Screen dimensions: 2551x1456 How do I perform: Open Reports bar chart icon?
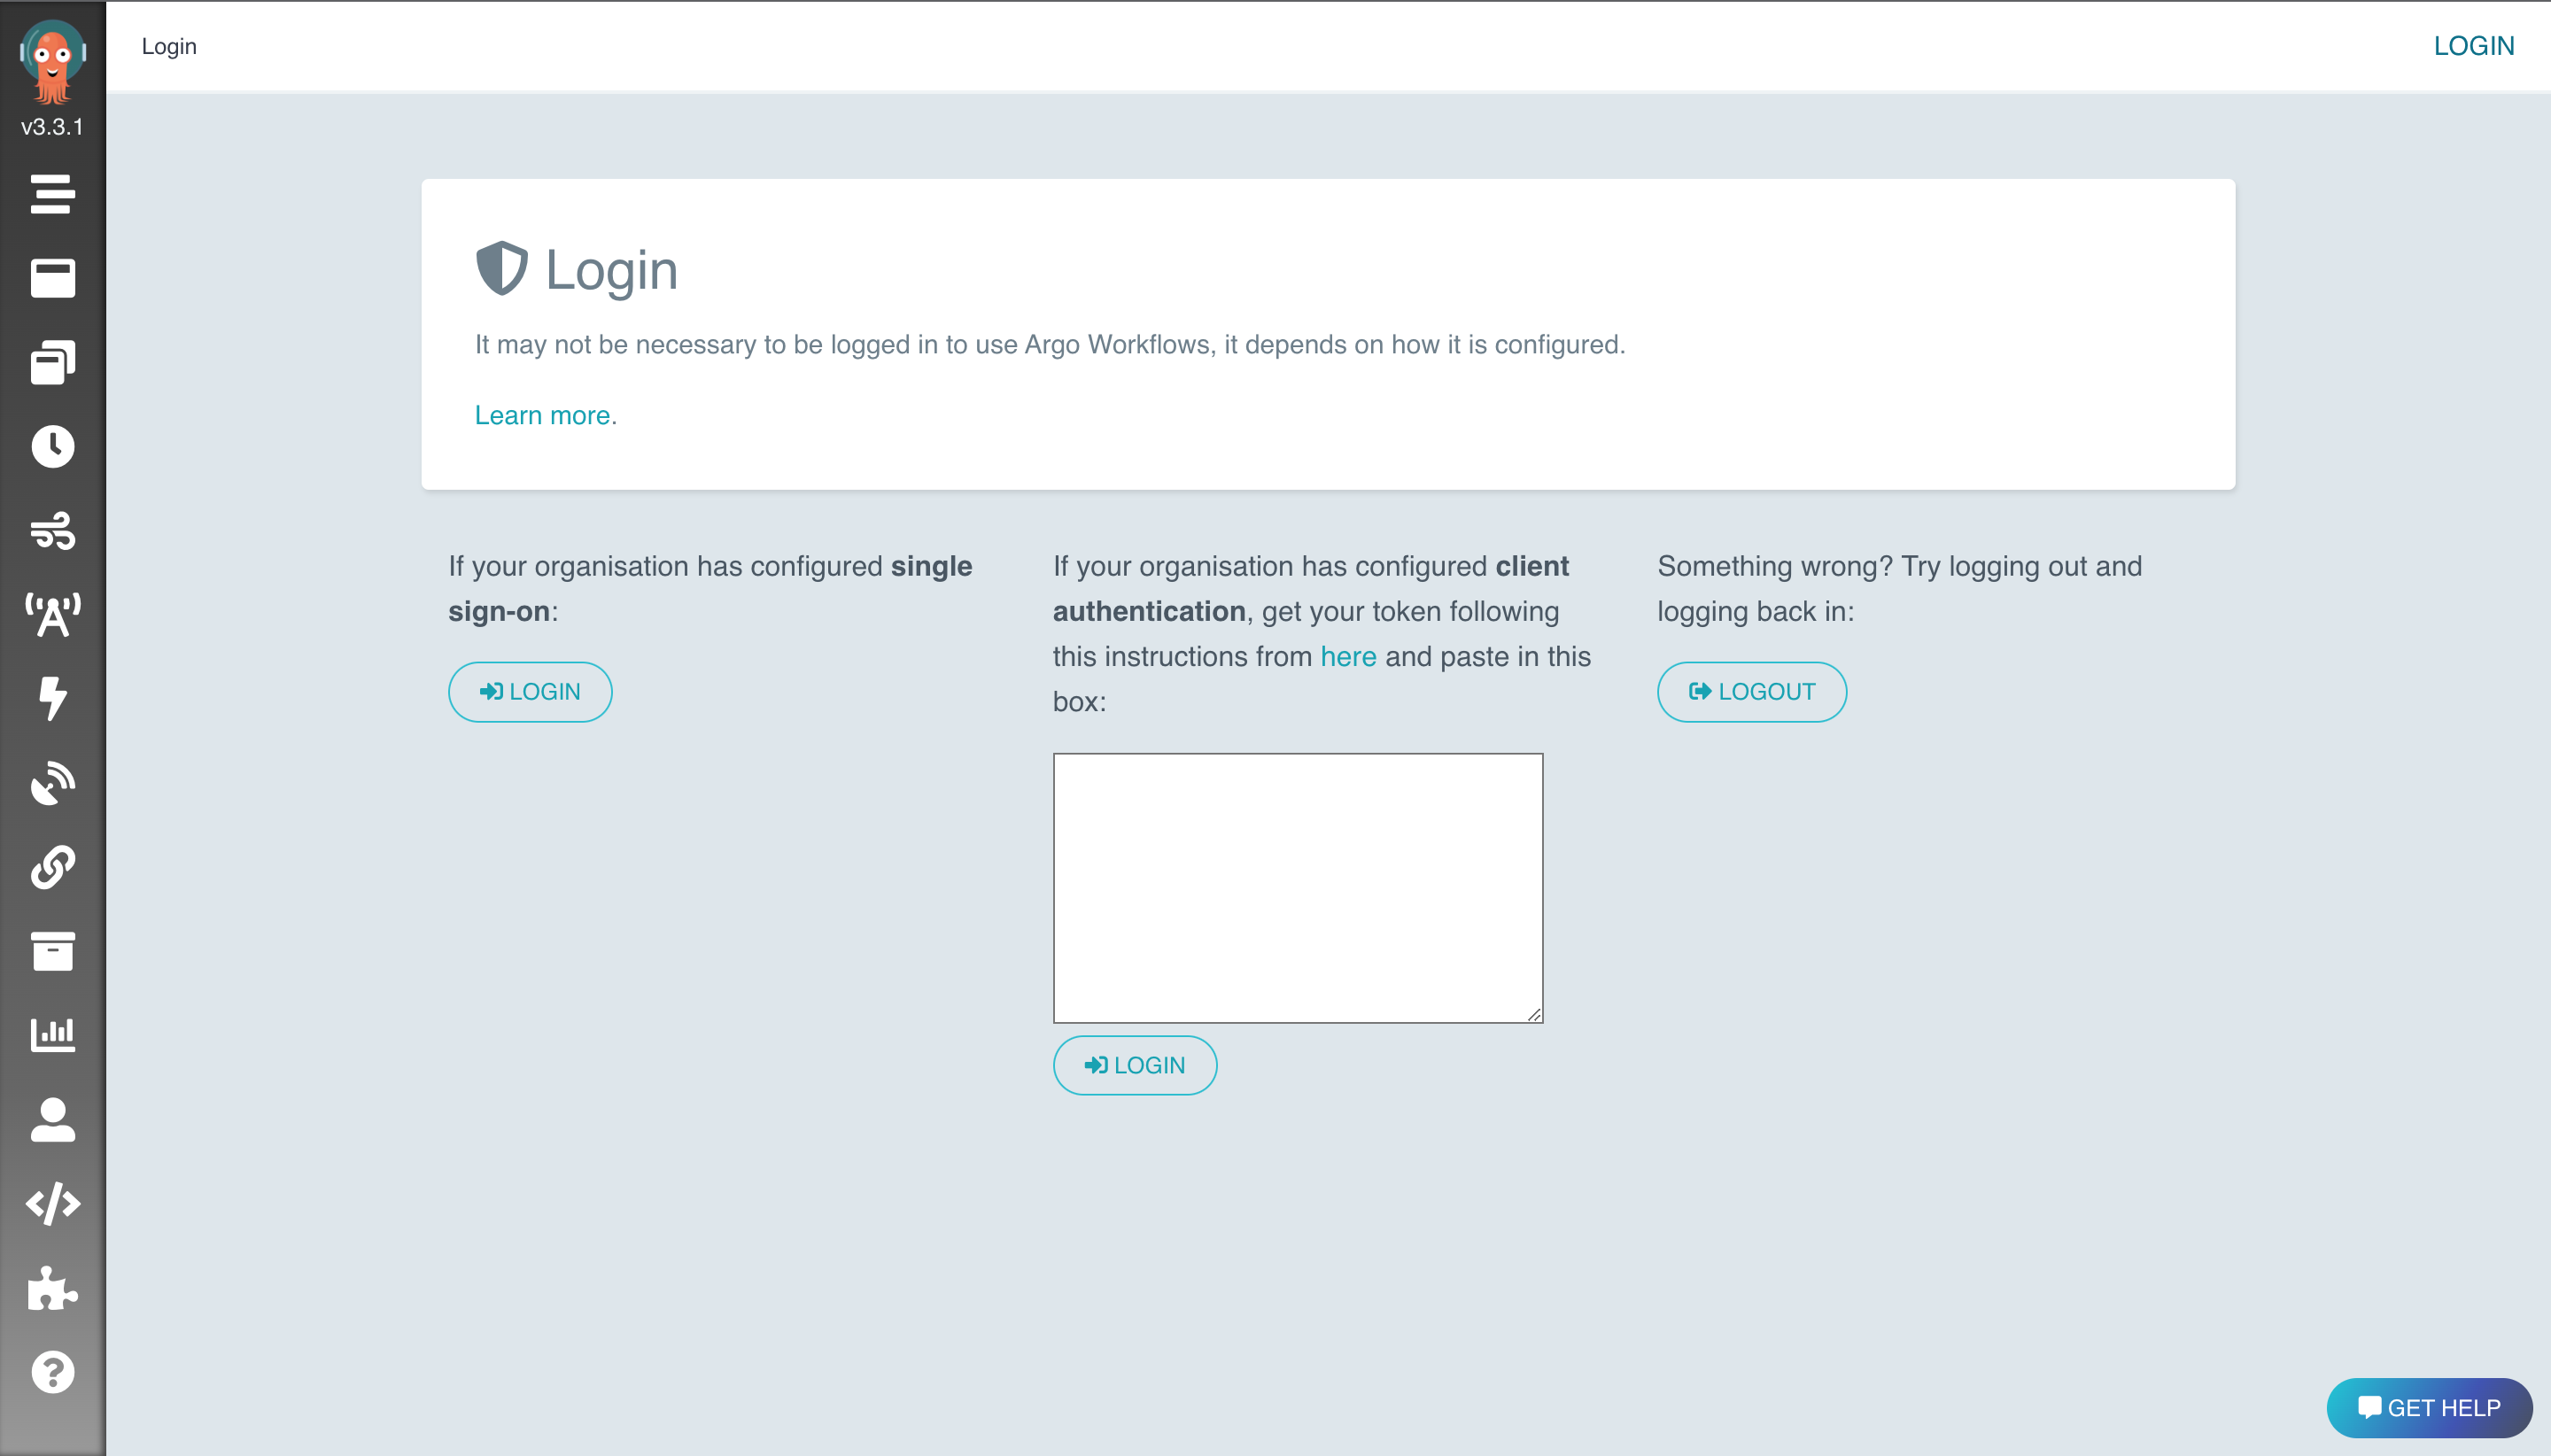52,1035
